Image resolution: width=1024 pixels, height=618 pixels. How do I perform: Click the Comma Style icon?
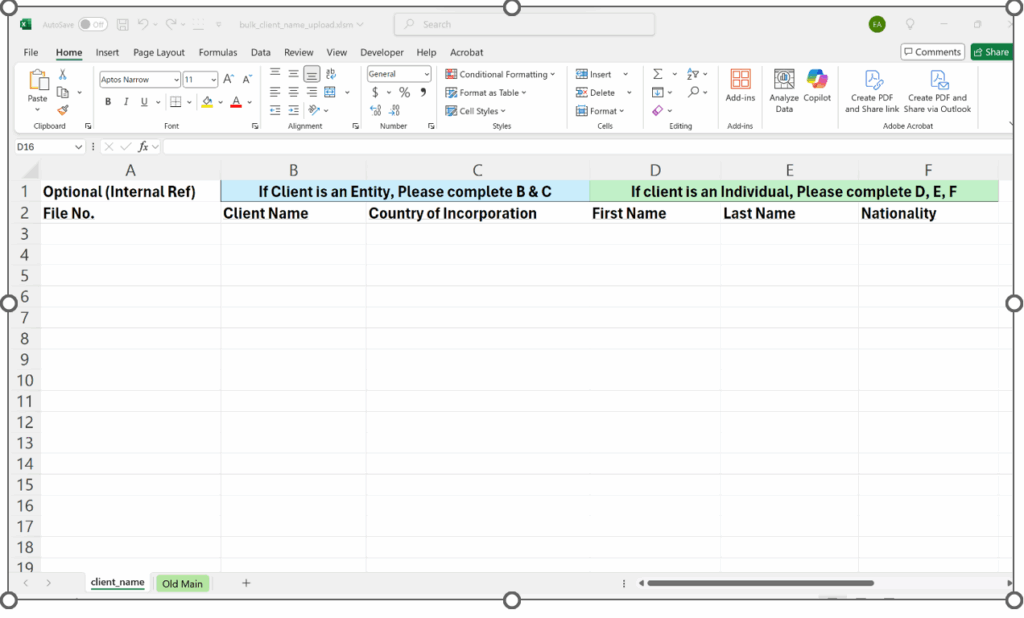[422, 91]
